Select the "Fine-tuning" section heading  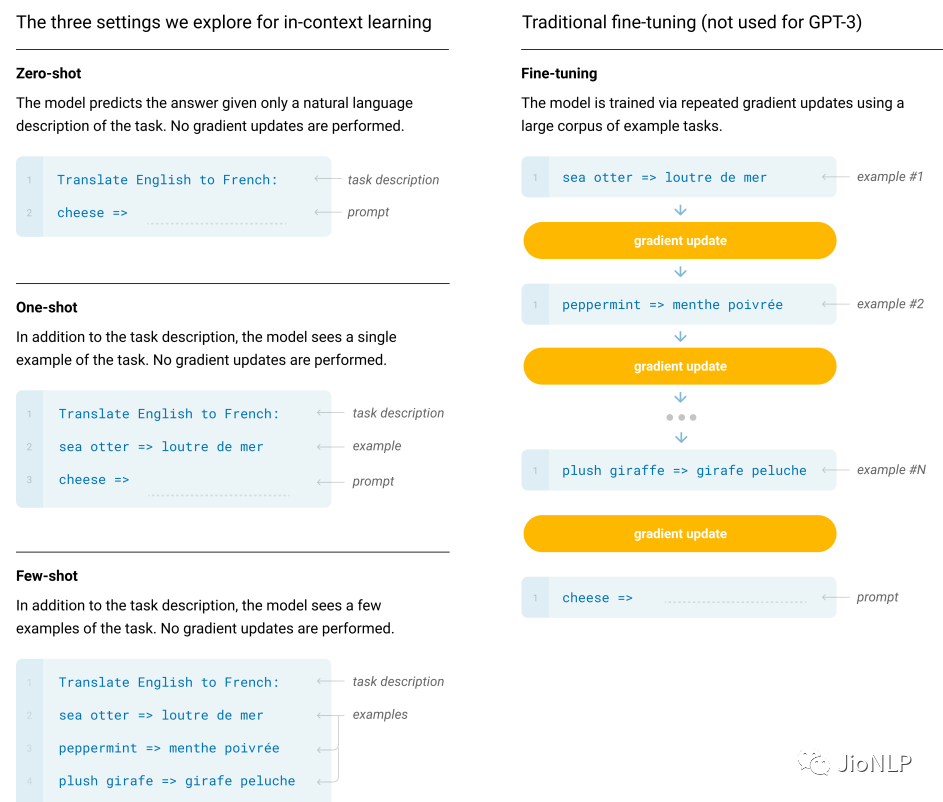tap(559, 74)
